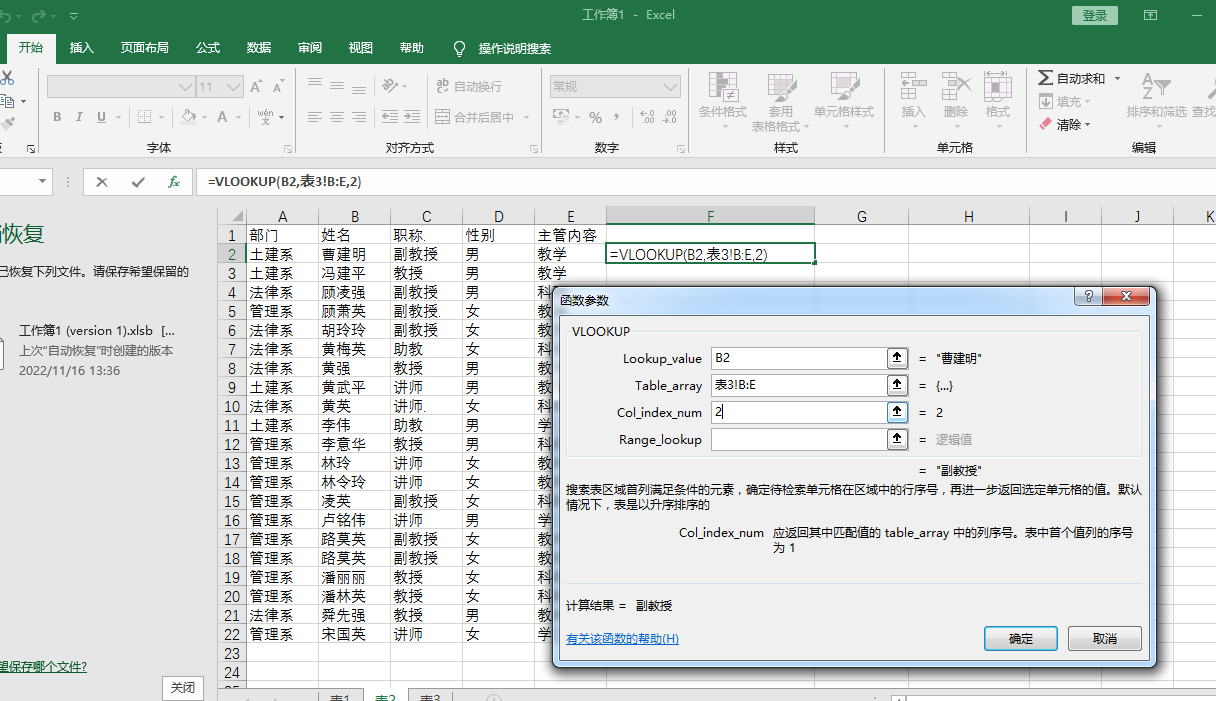1216x701 pixels.
Task: Switch to the 视图 ribbon tab
Action: [361, 48]
